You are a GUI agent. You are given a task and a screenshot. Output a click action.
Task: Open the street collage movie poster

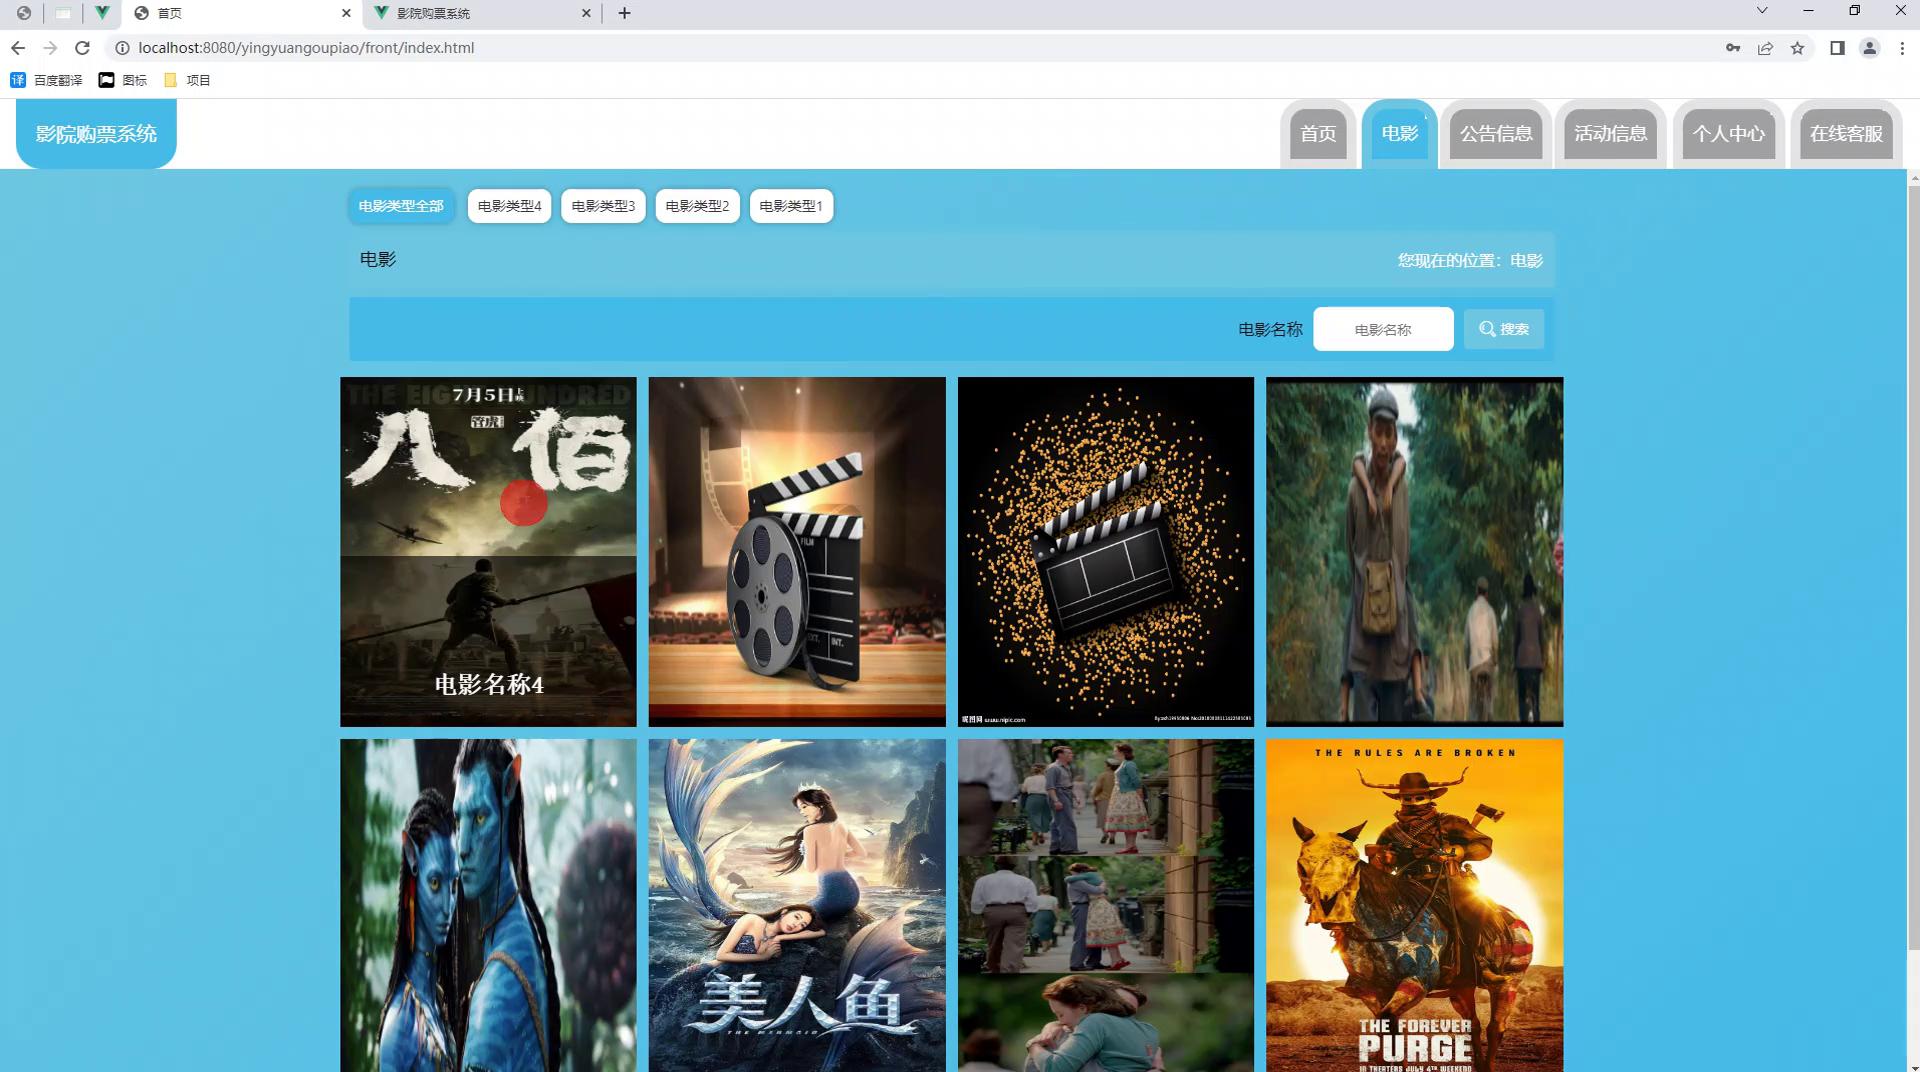1105,905
